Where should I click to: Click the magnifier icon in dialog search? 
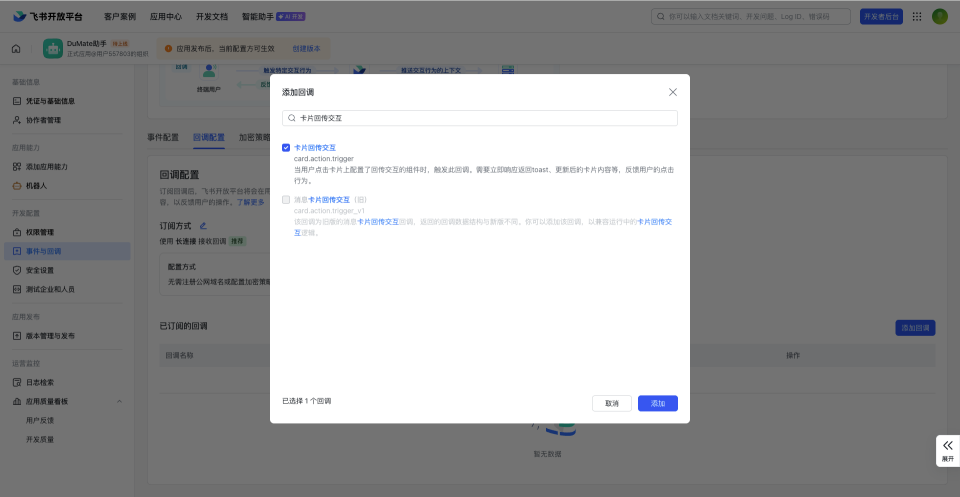(x=292, y=118)
